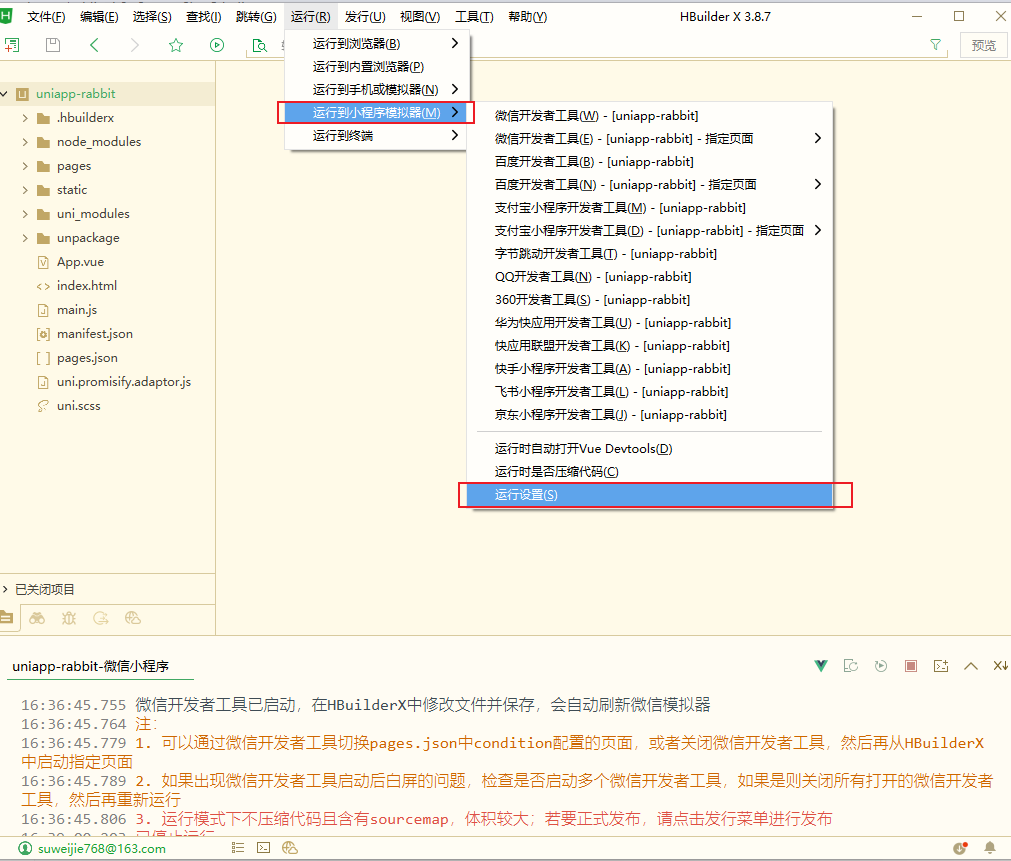Choose 百度开发者工具(B) - [uniapp-rabbit]
Image resolution: width=1011 pixels, height=861 pixels.
[651, 162]
